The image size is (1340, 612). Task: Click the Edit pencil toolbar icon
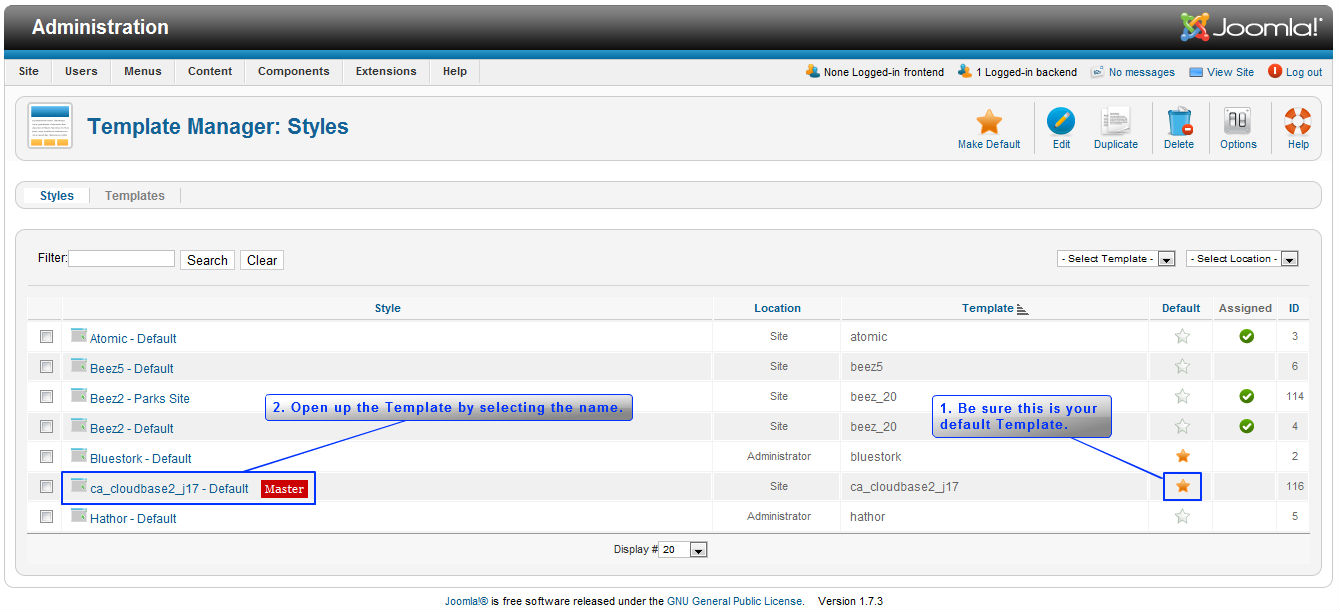(1061, 122)
